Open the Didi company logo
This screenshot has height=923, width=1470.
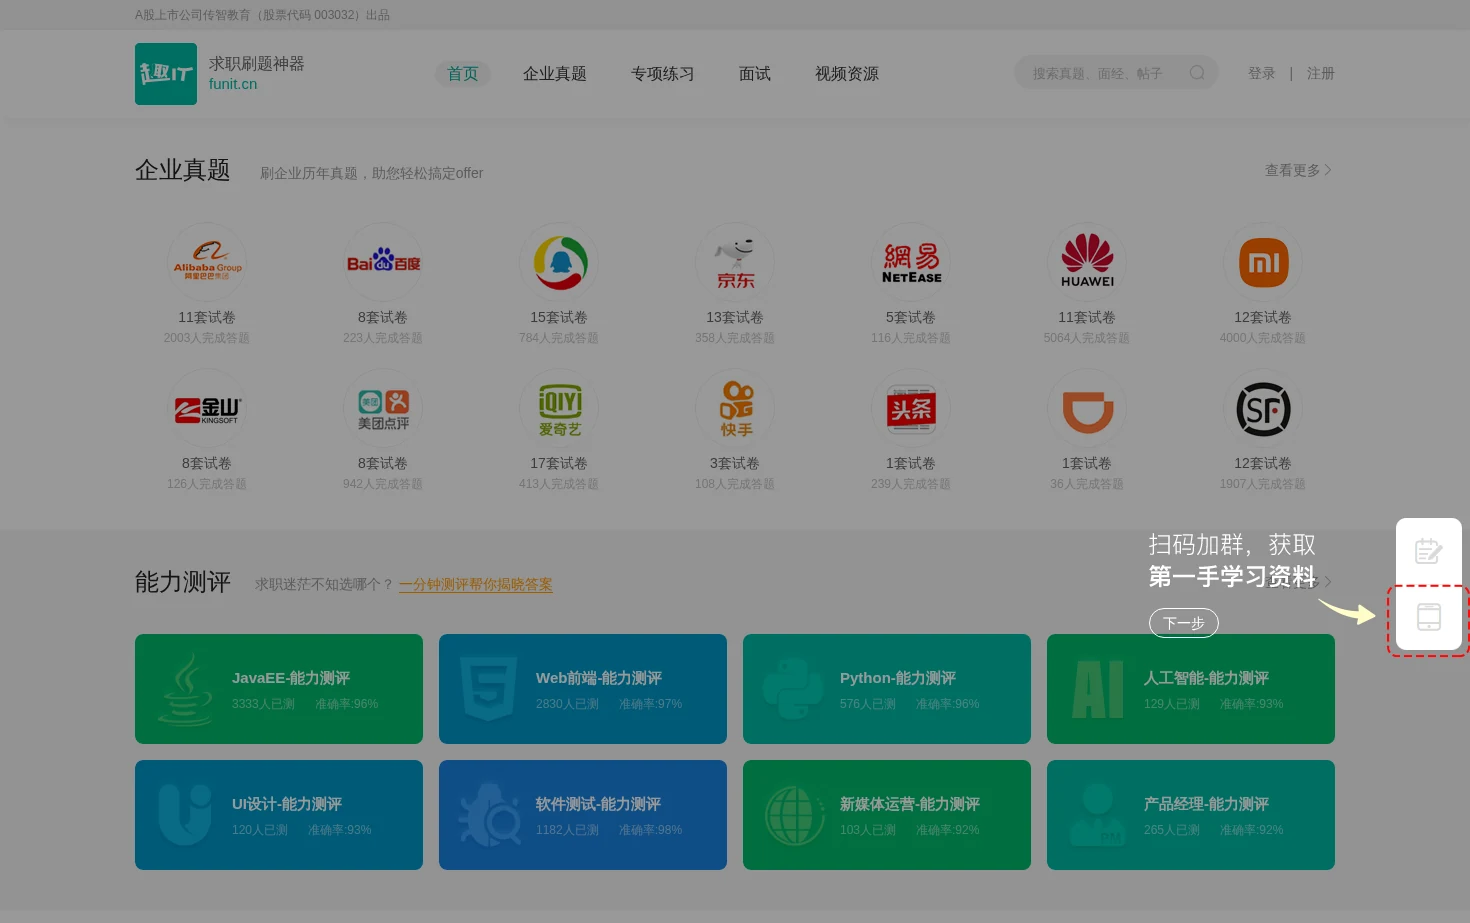tap(1087, 408)
